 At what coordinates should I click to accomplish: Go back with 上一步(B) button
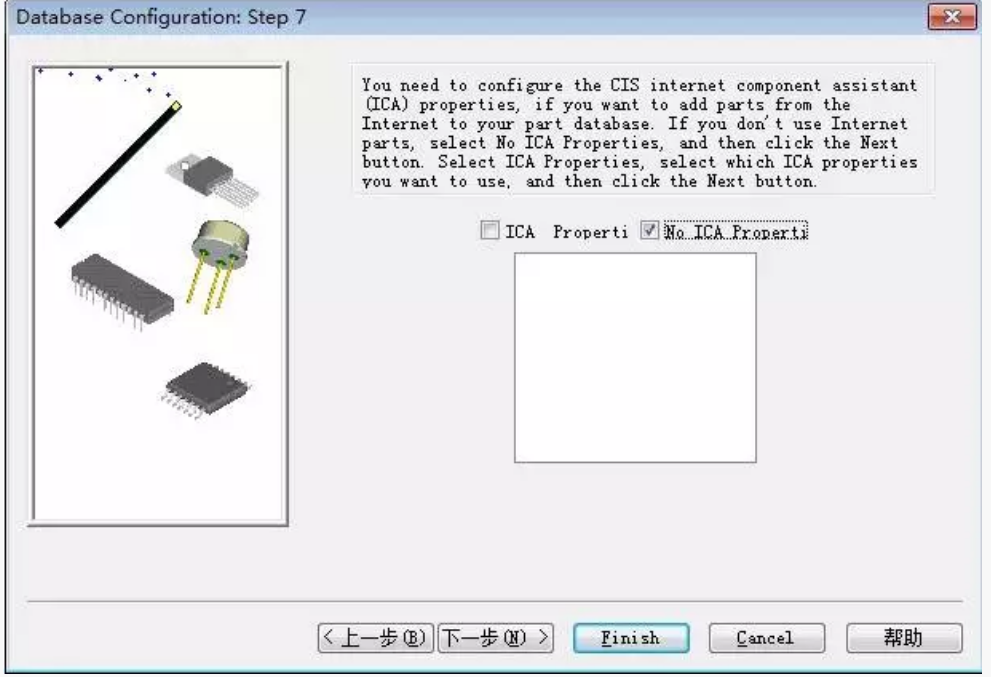pyautogui.click(x=375, y=638)
